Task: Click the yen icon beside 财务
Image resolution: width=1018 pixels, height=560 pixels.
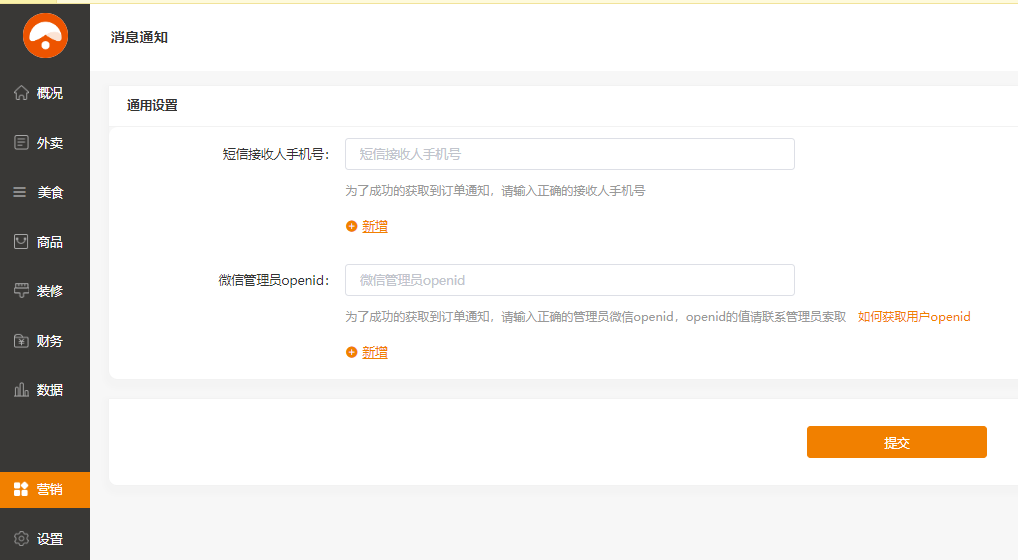Action: [21, 341]
